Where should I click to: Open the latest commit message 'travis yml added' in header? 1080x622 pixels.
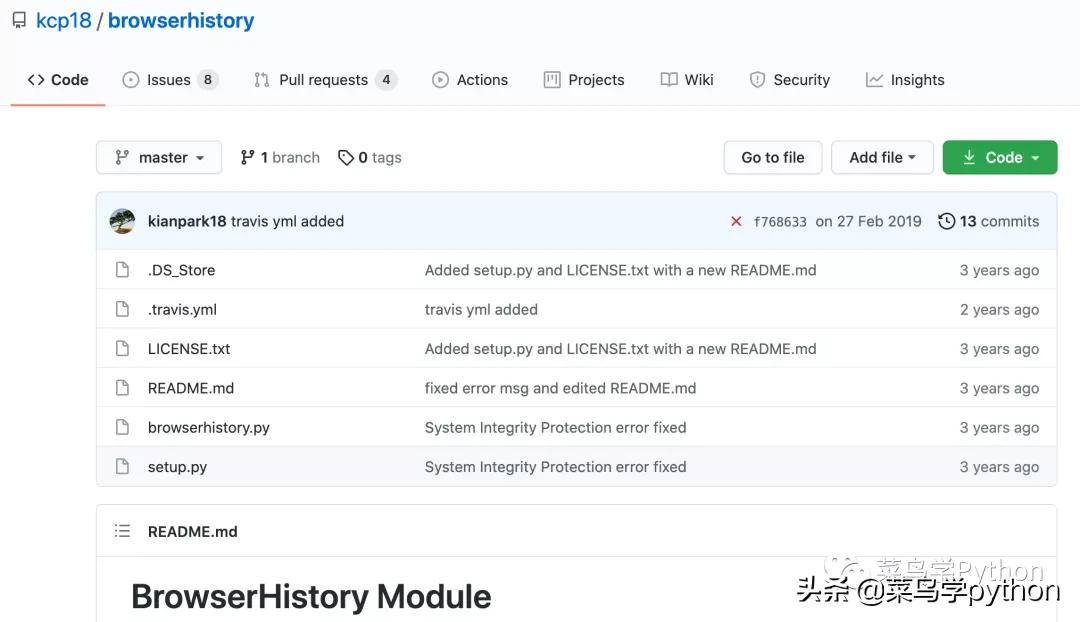tap(287, 221)
